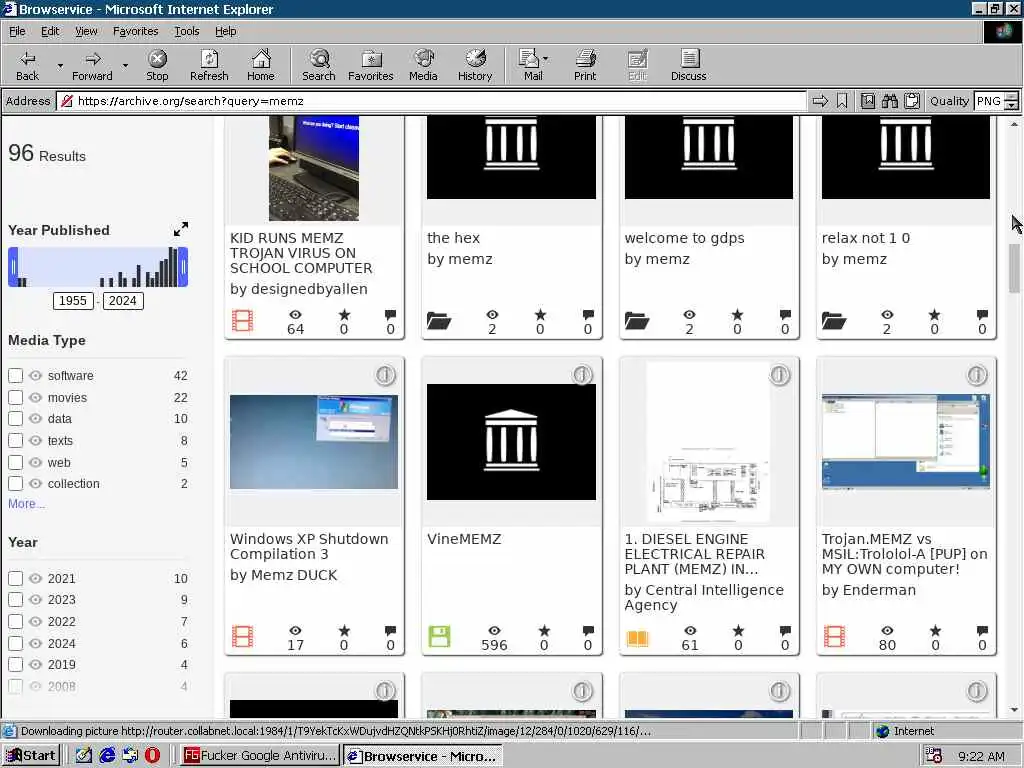Image resolution: width=1024 pixels, height=768 pixels.
Task: Click the More... media types link
Action: 26,504
